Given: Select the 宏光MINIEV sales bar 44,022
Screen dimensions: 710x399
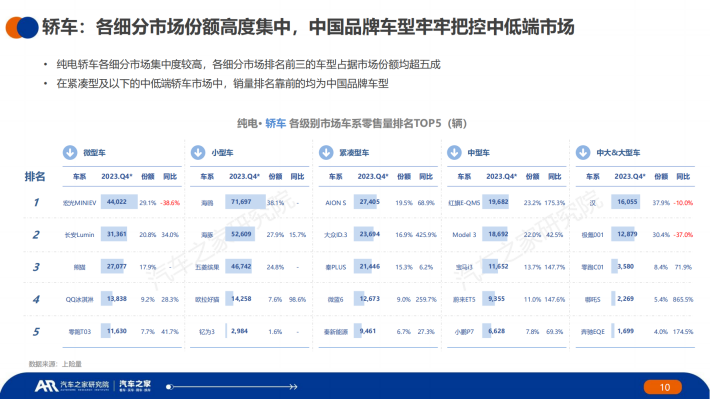Looking at the screenshot, I should pos(119,202).
